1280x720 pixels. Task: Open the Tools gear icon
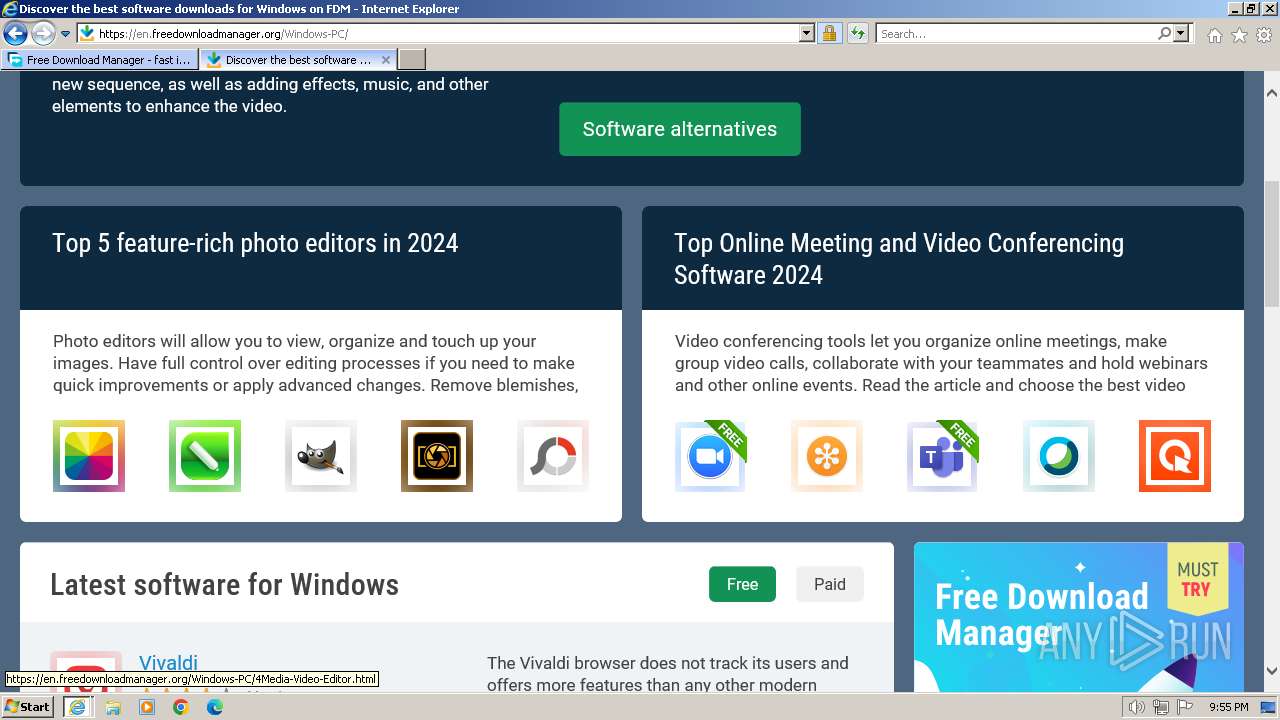[x=1264, y=35]
